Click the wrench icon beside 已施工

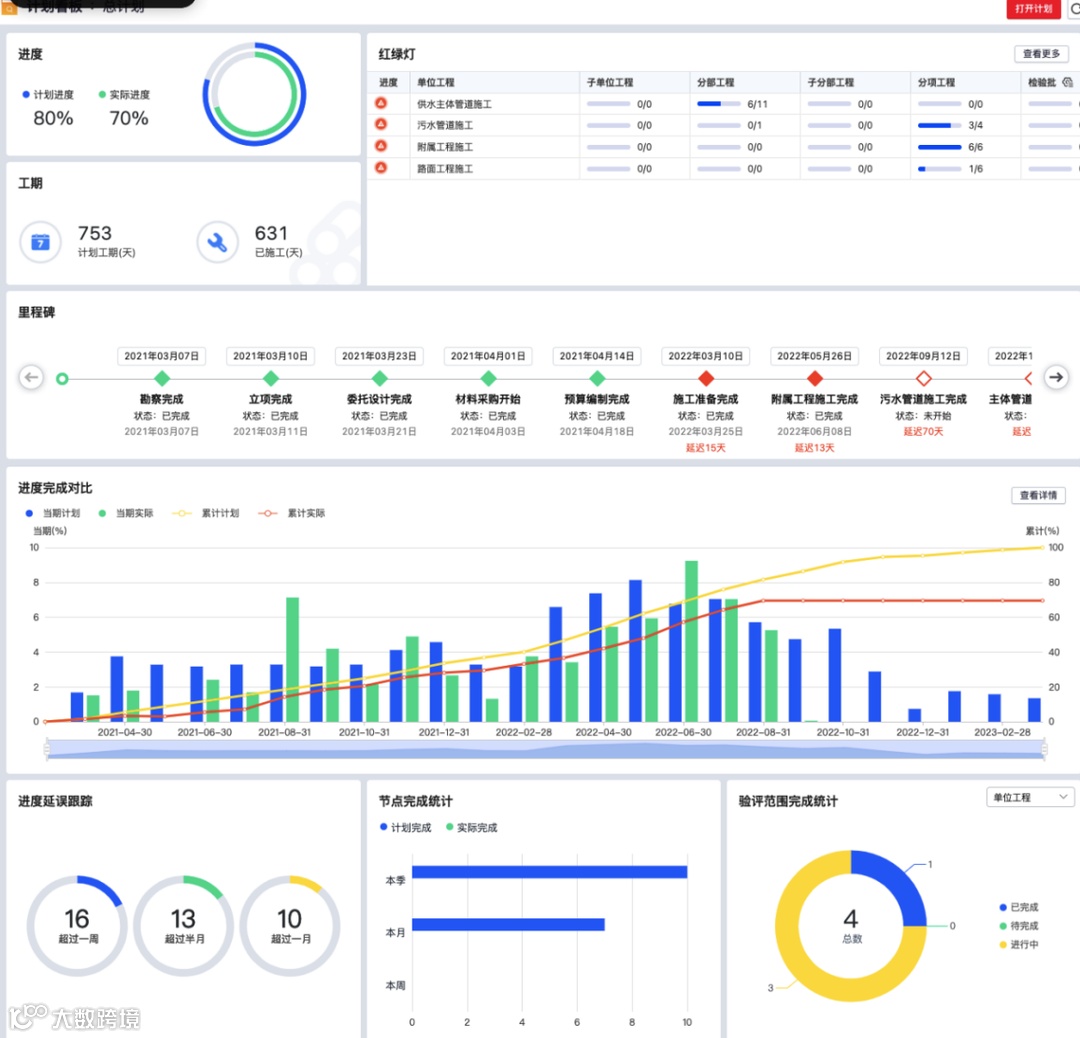tap(217, 242)
